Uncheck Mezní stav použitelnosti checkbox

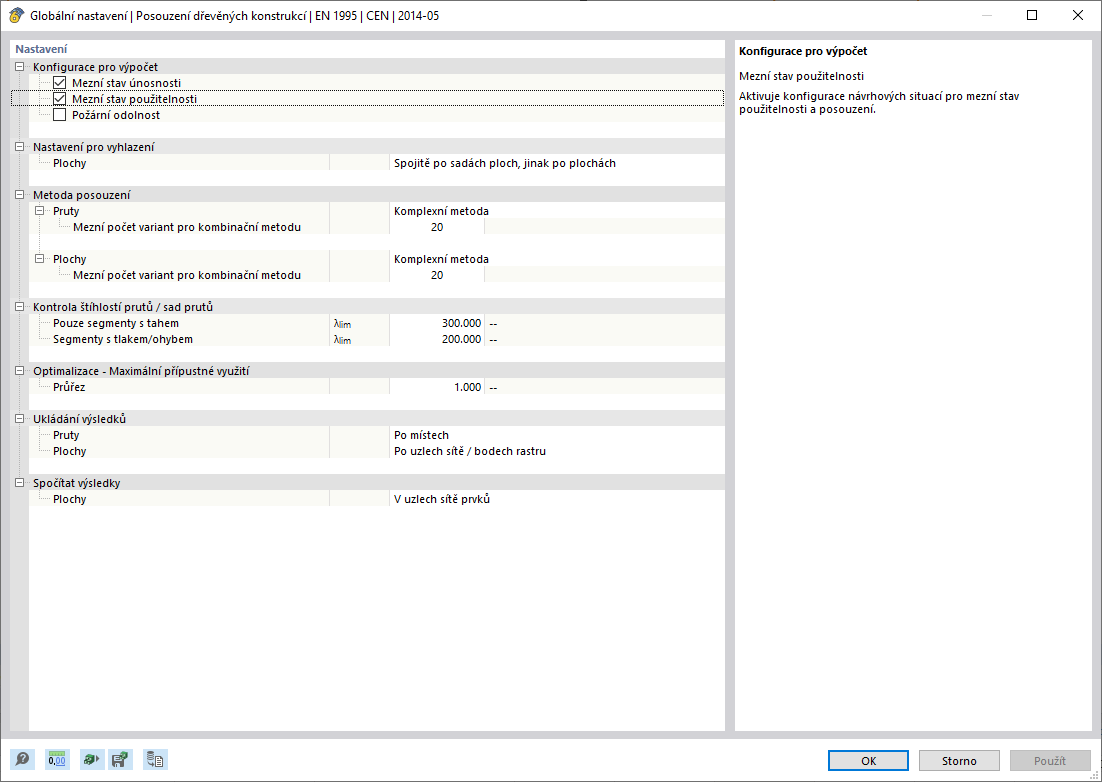point(60,99)
